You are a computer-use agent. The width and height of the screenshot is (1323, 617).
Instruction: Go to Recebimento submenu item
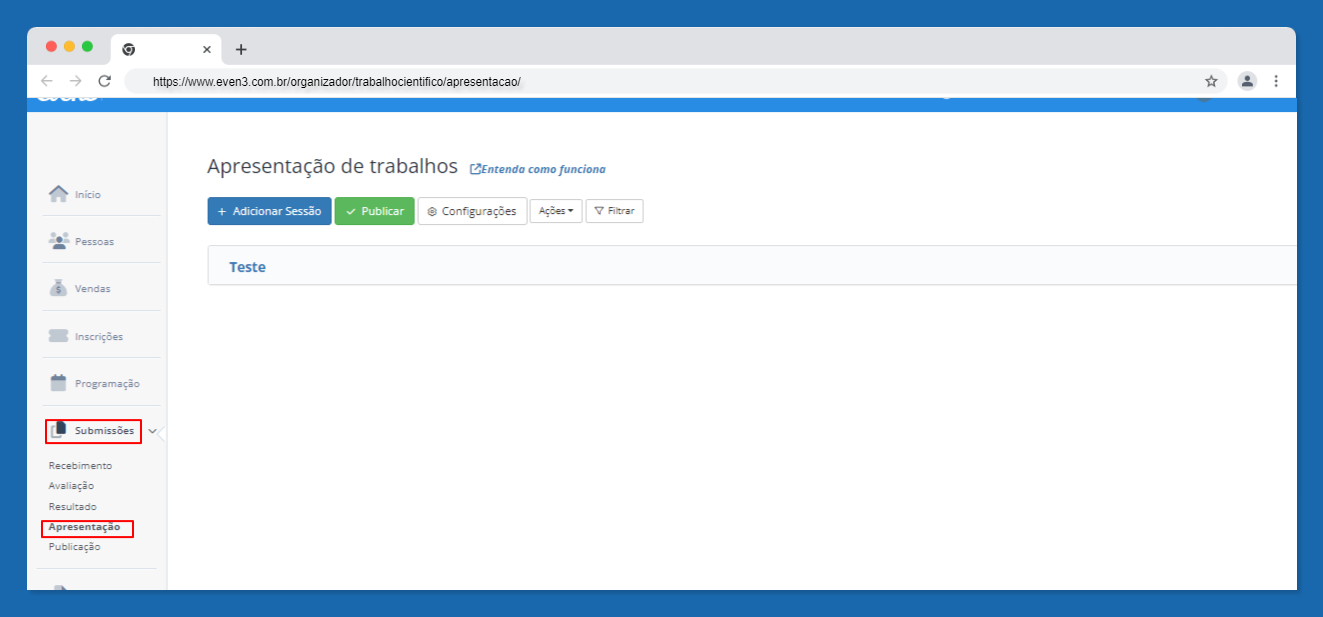pyautogui.click(x=80, y=465)
